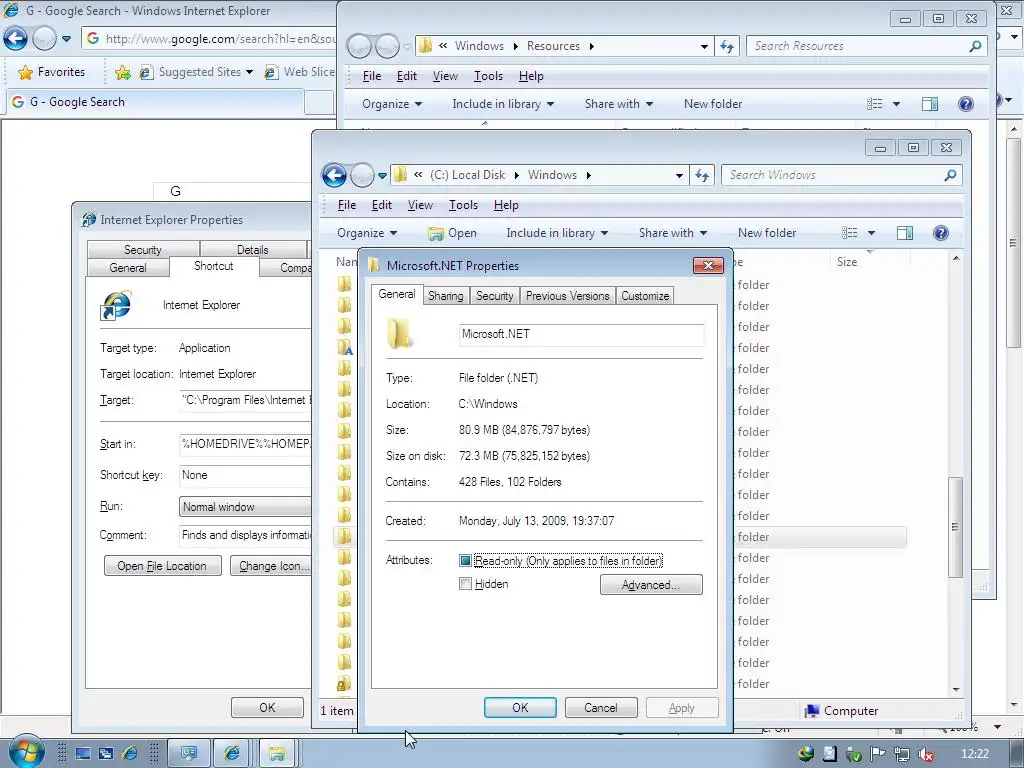Click Shortcut key field in IE Properties

pyautogui.click(x=246, y=475)
